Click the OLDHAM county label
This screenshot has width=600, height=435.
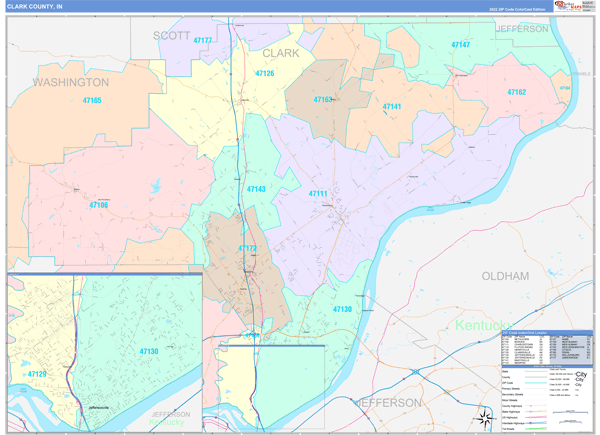[x=505, y=276]
